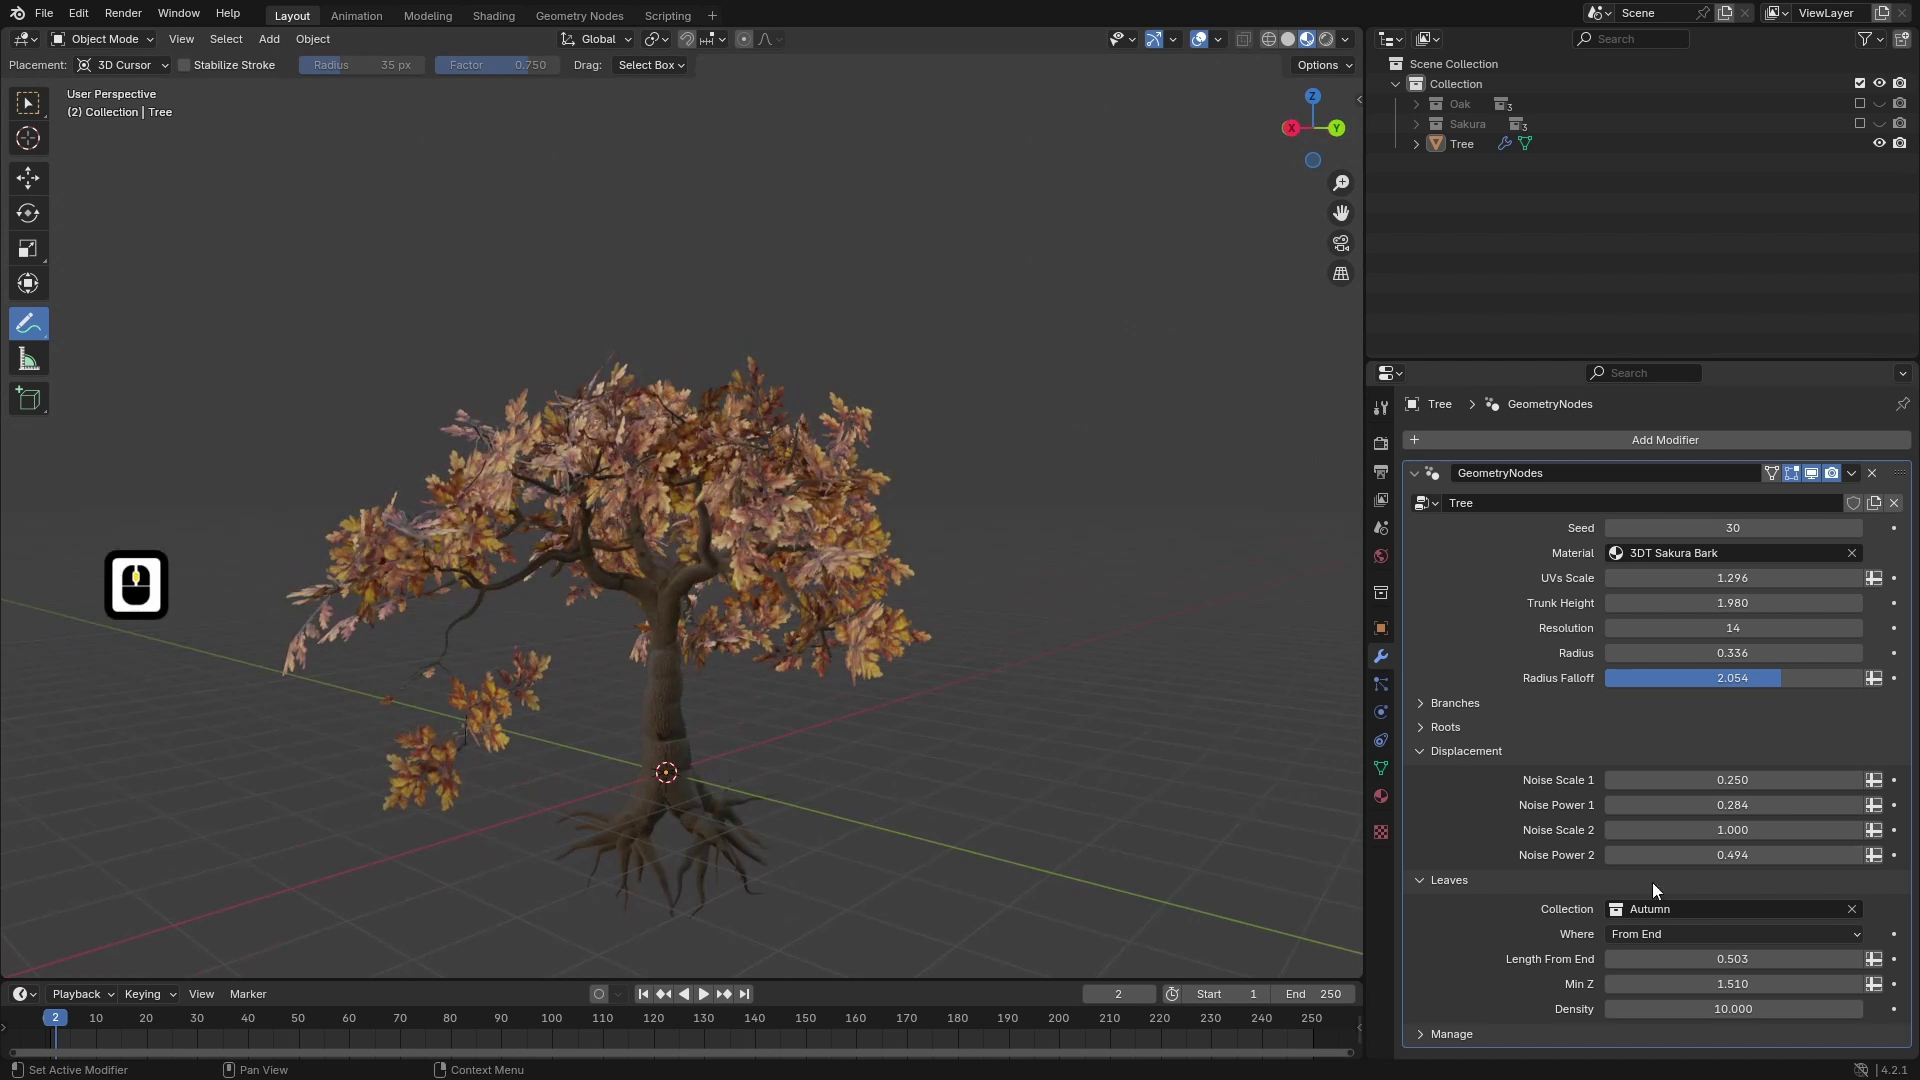Select the Annotate tool
Image resolution: width=1920 pixels, height=1080 pixels.
click(x=28, y=322)
